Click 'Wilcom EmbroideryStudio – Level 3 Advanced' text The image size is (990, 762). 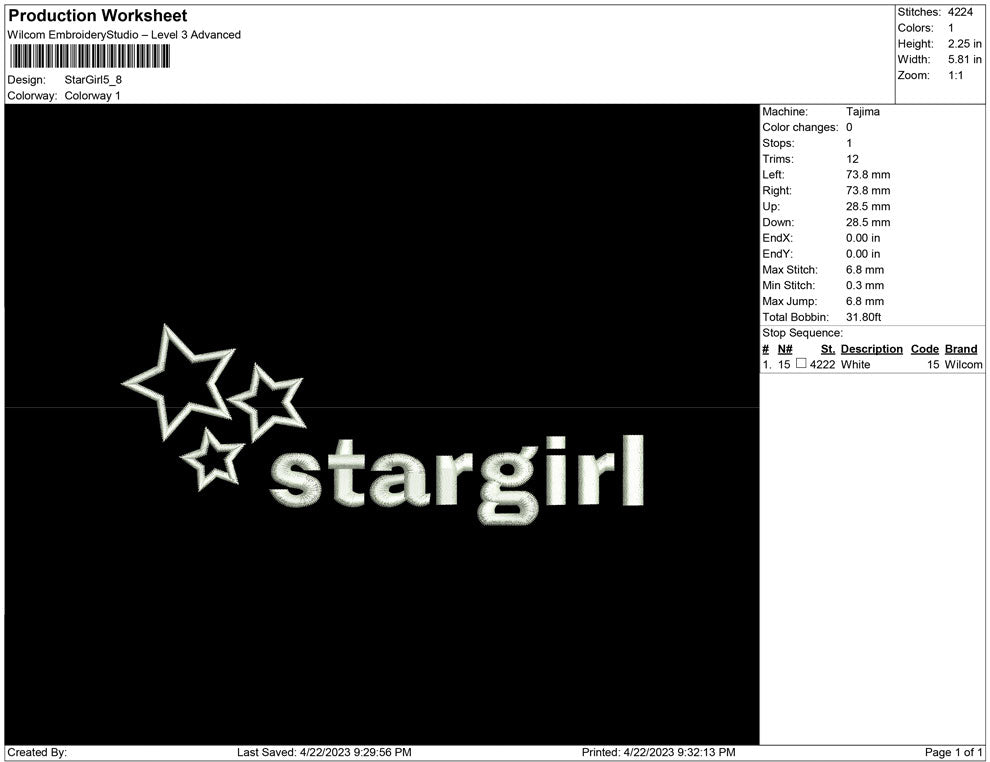[x=124, y=35]
